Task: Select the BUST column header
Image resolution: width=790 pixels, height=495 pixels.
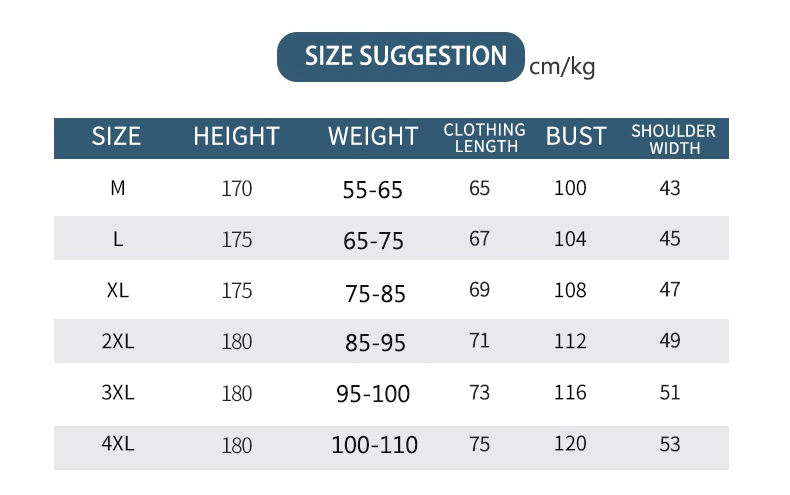Action: click(x=576, y=137)
